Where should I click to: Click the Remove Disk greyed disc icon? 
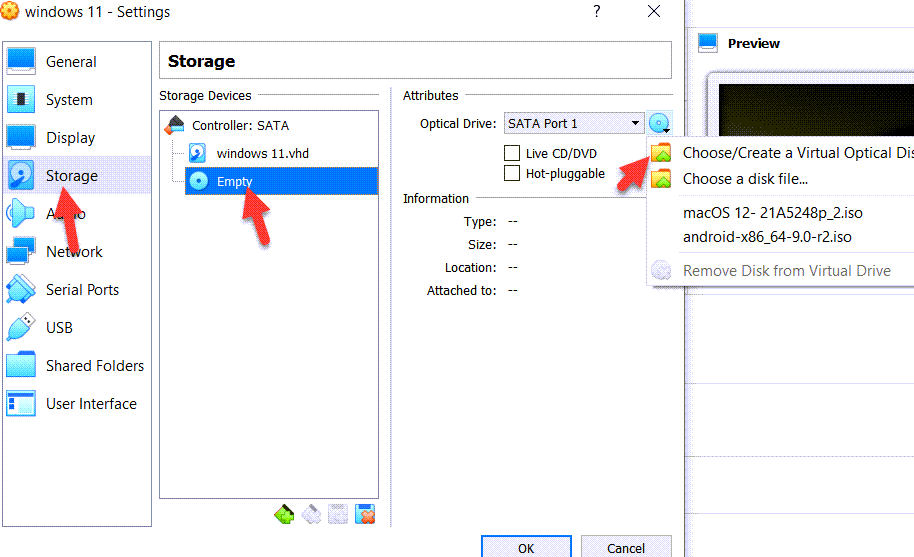[x=661, y=270]
